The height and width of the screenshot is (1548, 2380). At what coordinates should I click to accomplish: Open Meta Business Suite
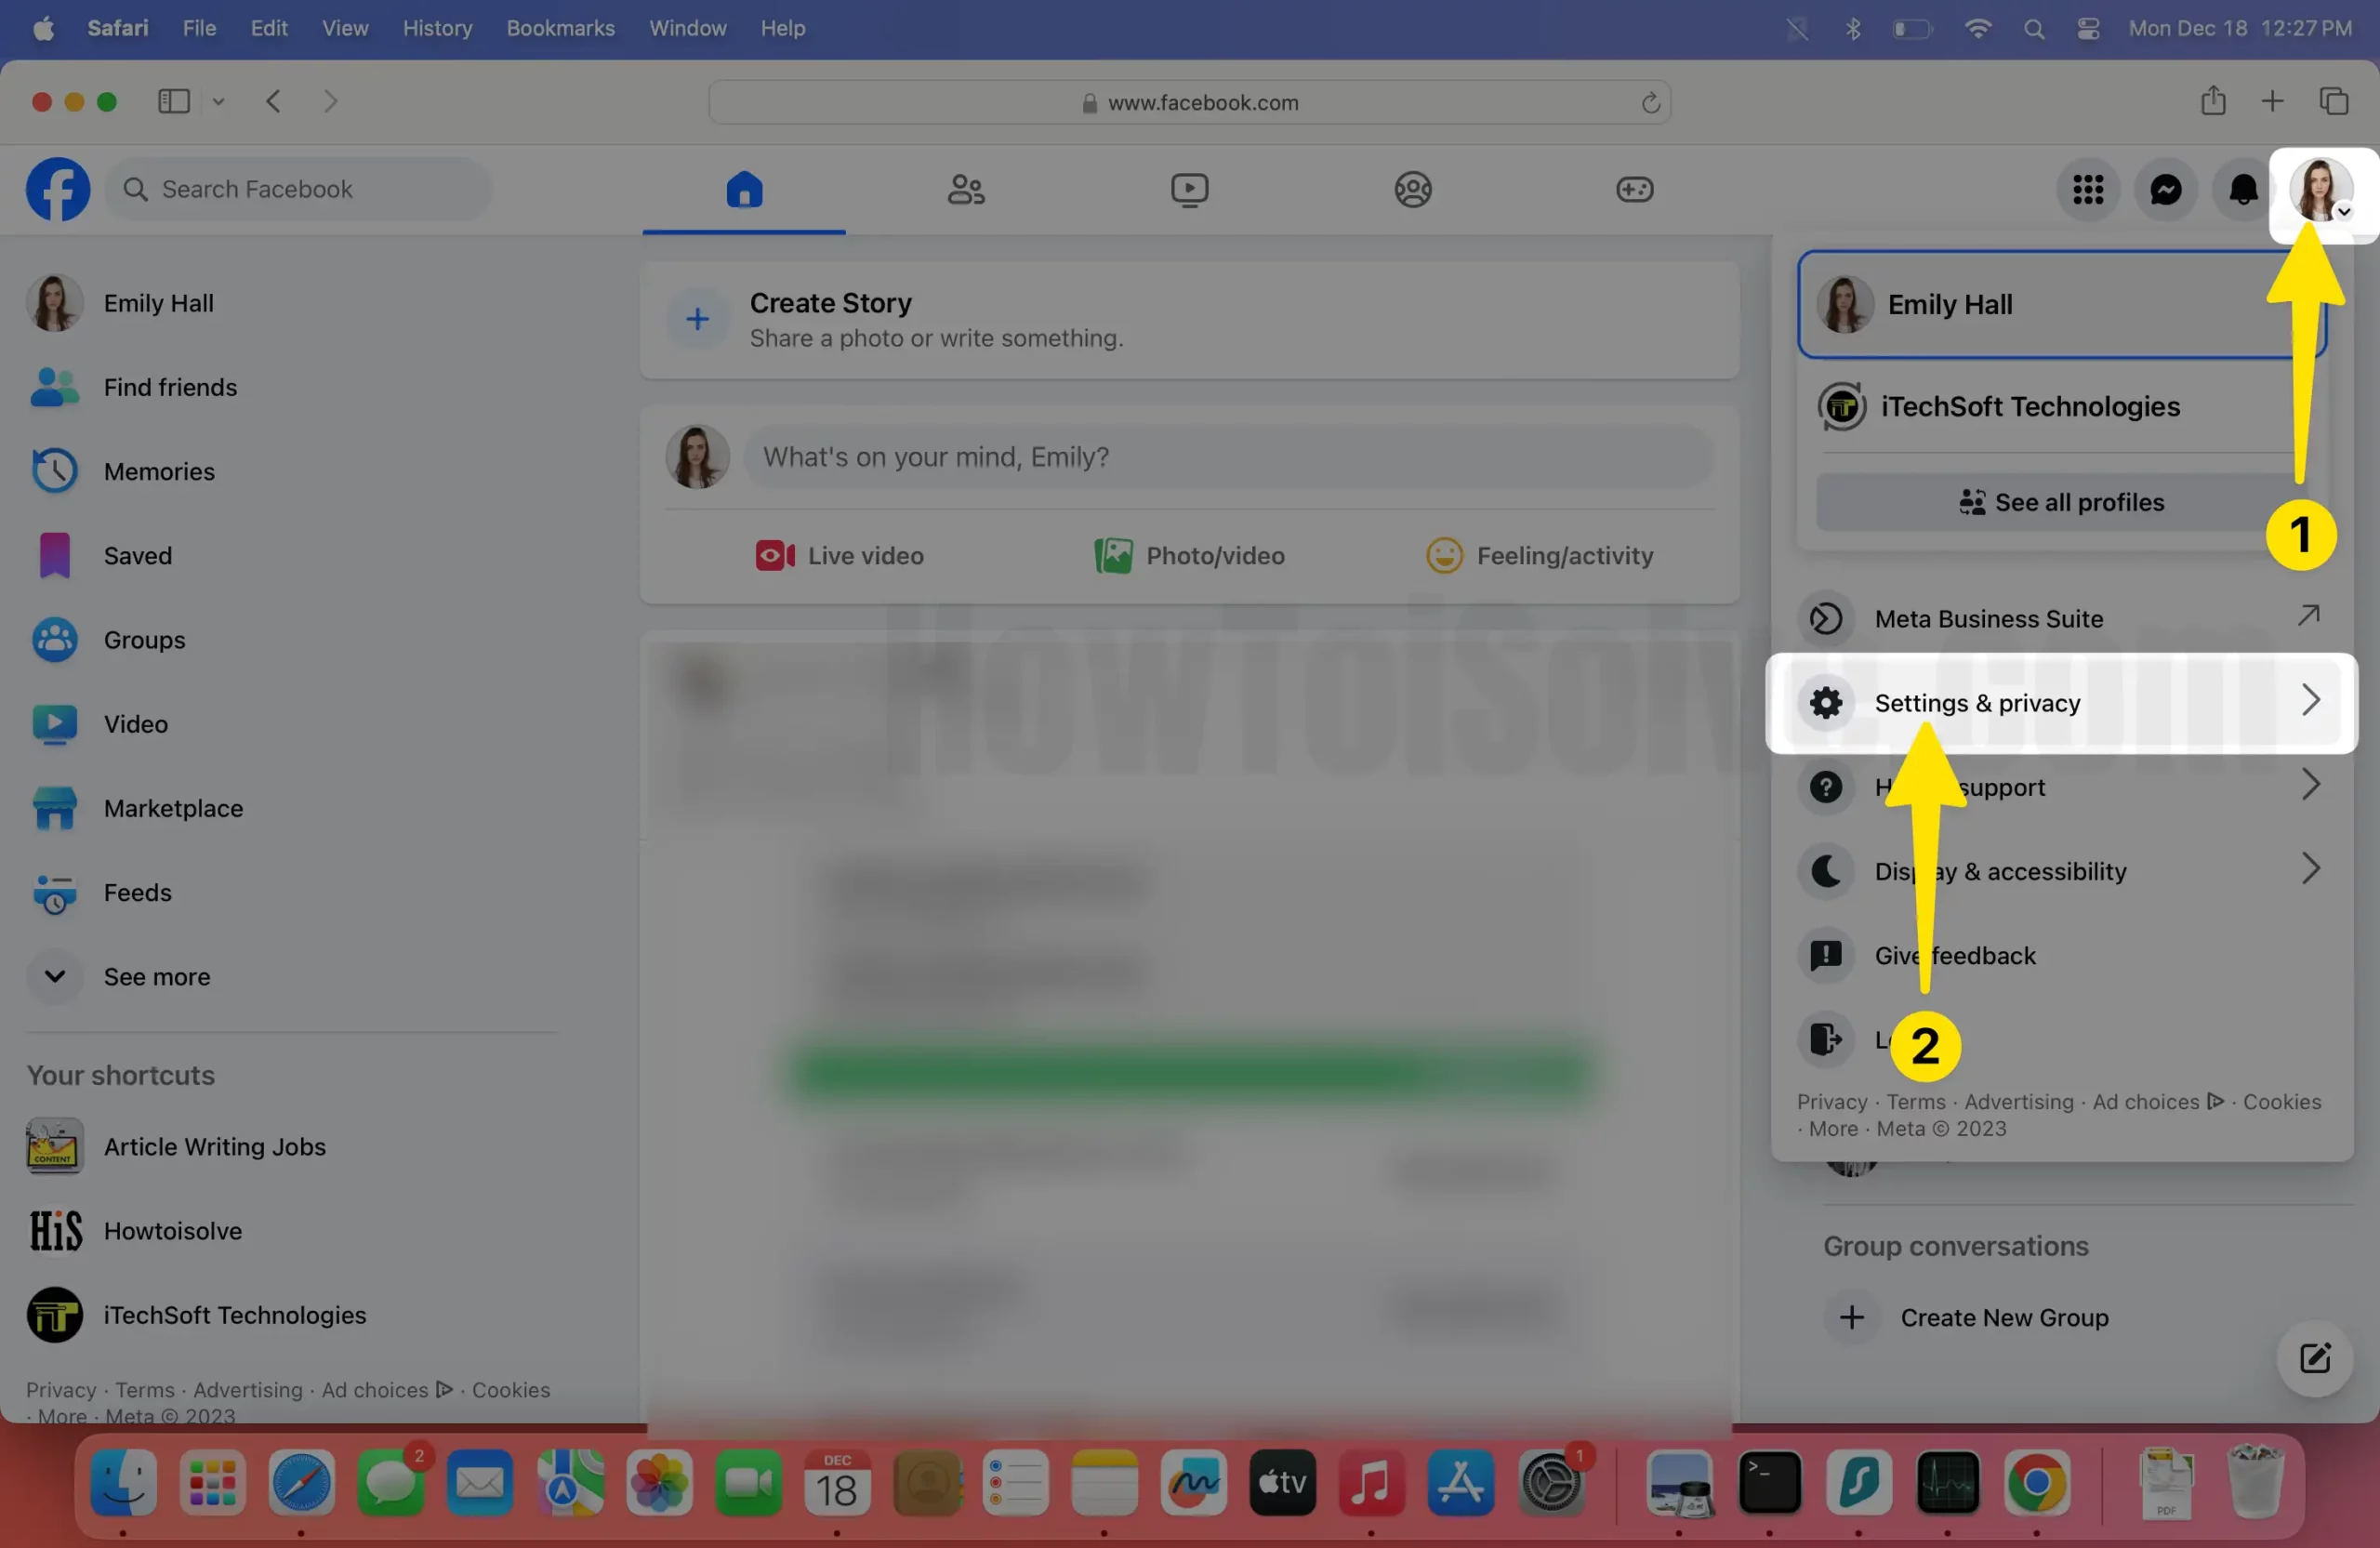pos(2061,618)
